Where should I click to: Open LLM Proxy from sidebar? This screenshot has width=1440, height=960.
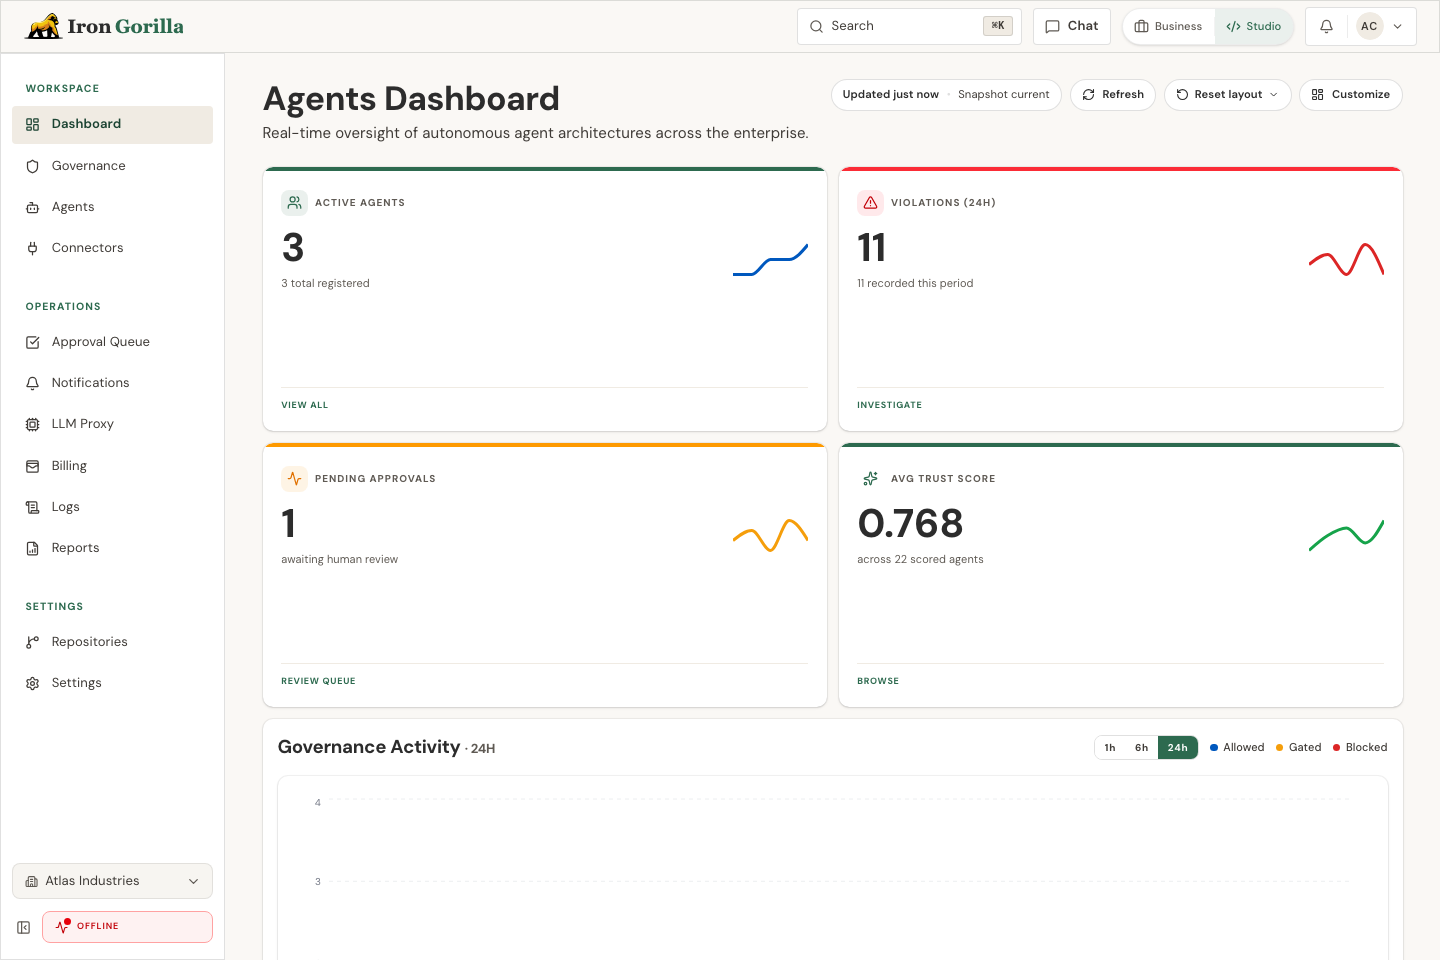pyautogui.click(x=112, y=424)
